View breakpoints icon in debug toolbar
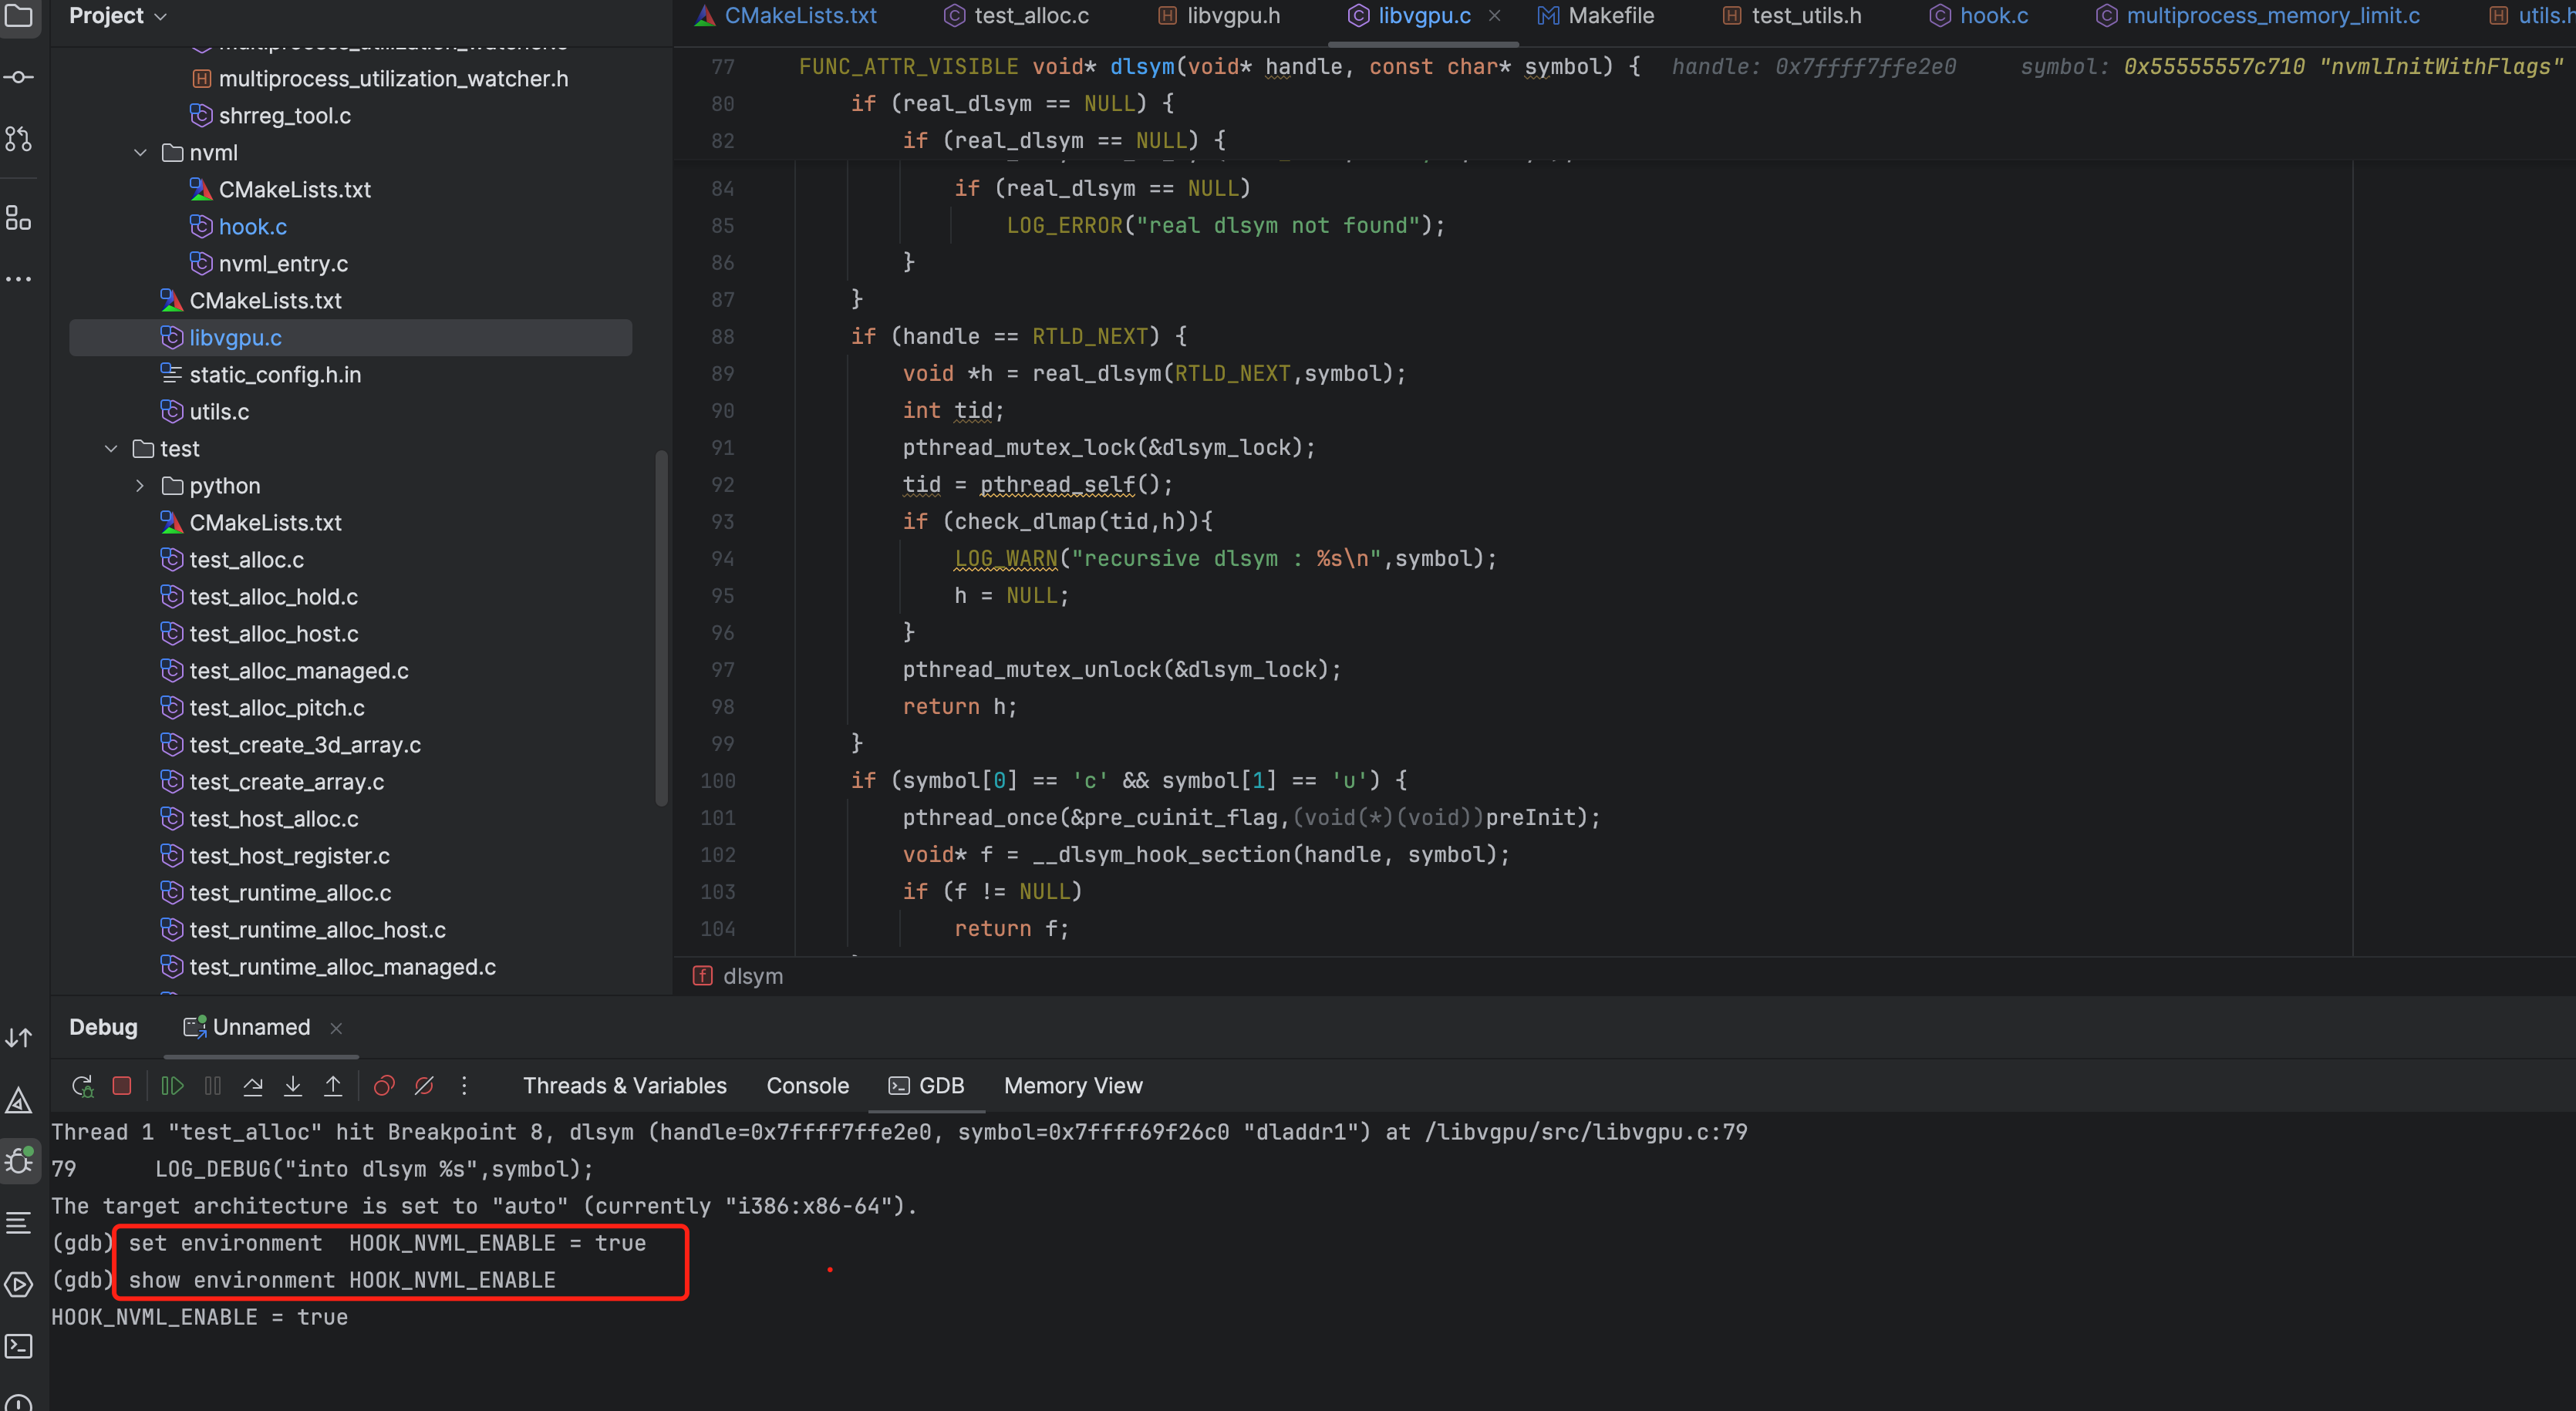The height and width of the screenshot is (1411, 2576). [x=384, y=1086]
